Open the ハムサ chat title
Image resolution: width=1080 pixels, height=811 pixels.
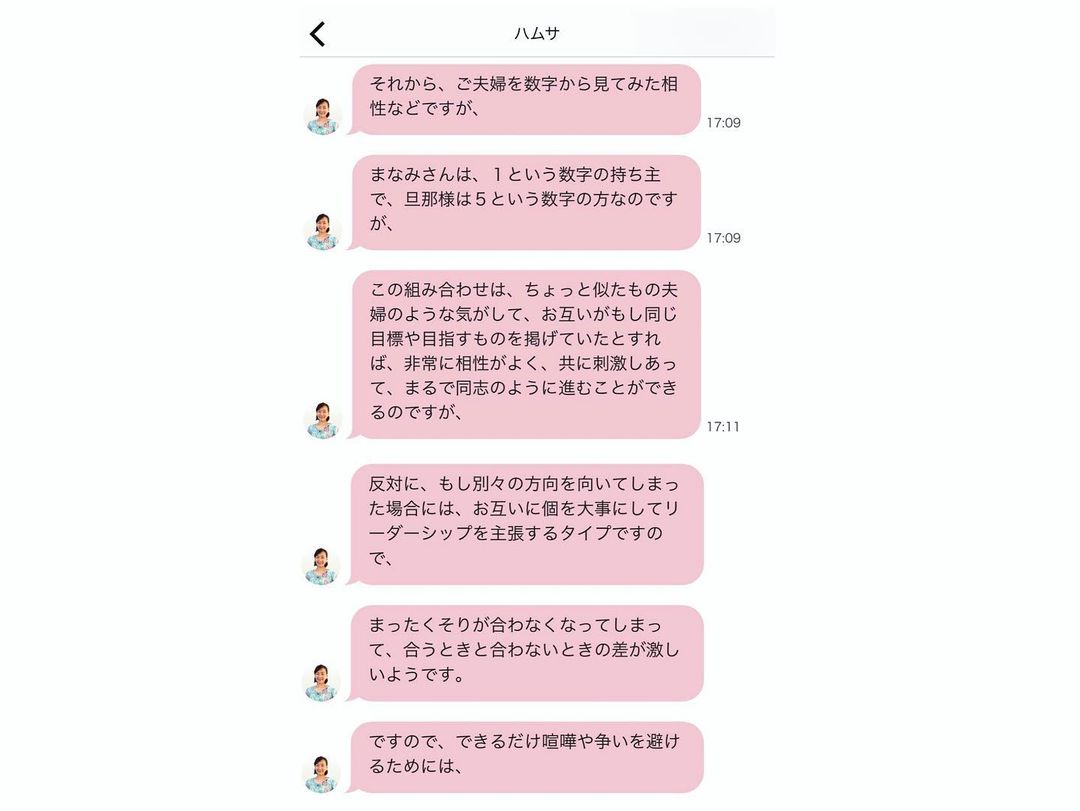[x=537, y=33]
